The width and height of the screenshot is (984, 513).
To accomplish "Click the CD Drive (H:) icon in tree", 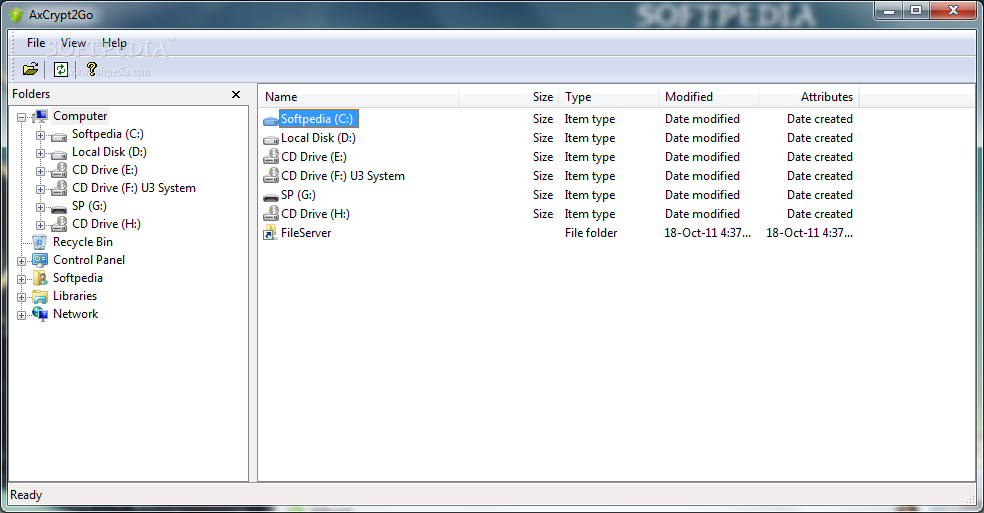I will (x=59, y=224).
